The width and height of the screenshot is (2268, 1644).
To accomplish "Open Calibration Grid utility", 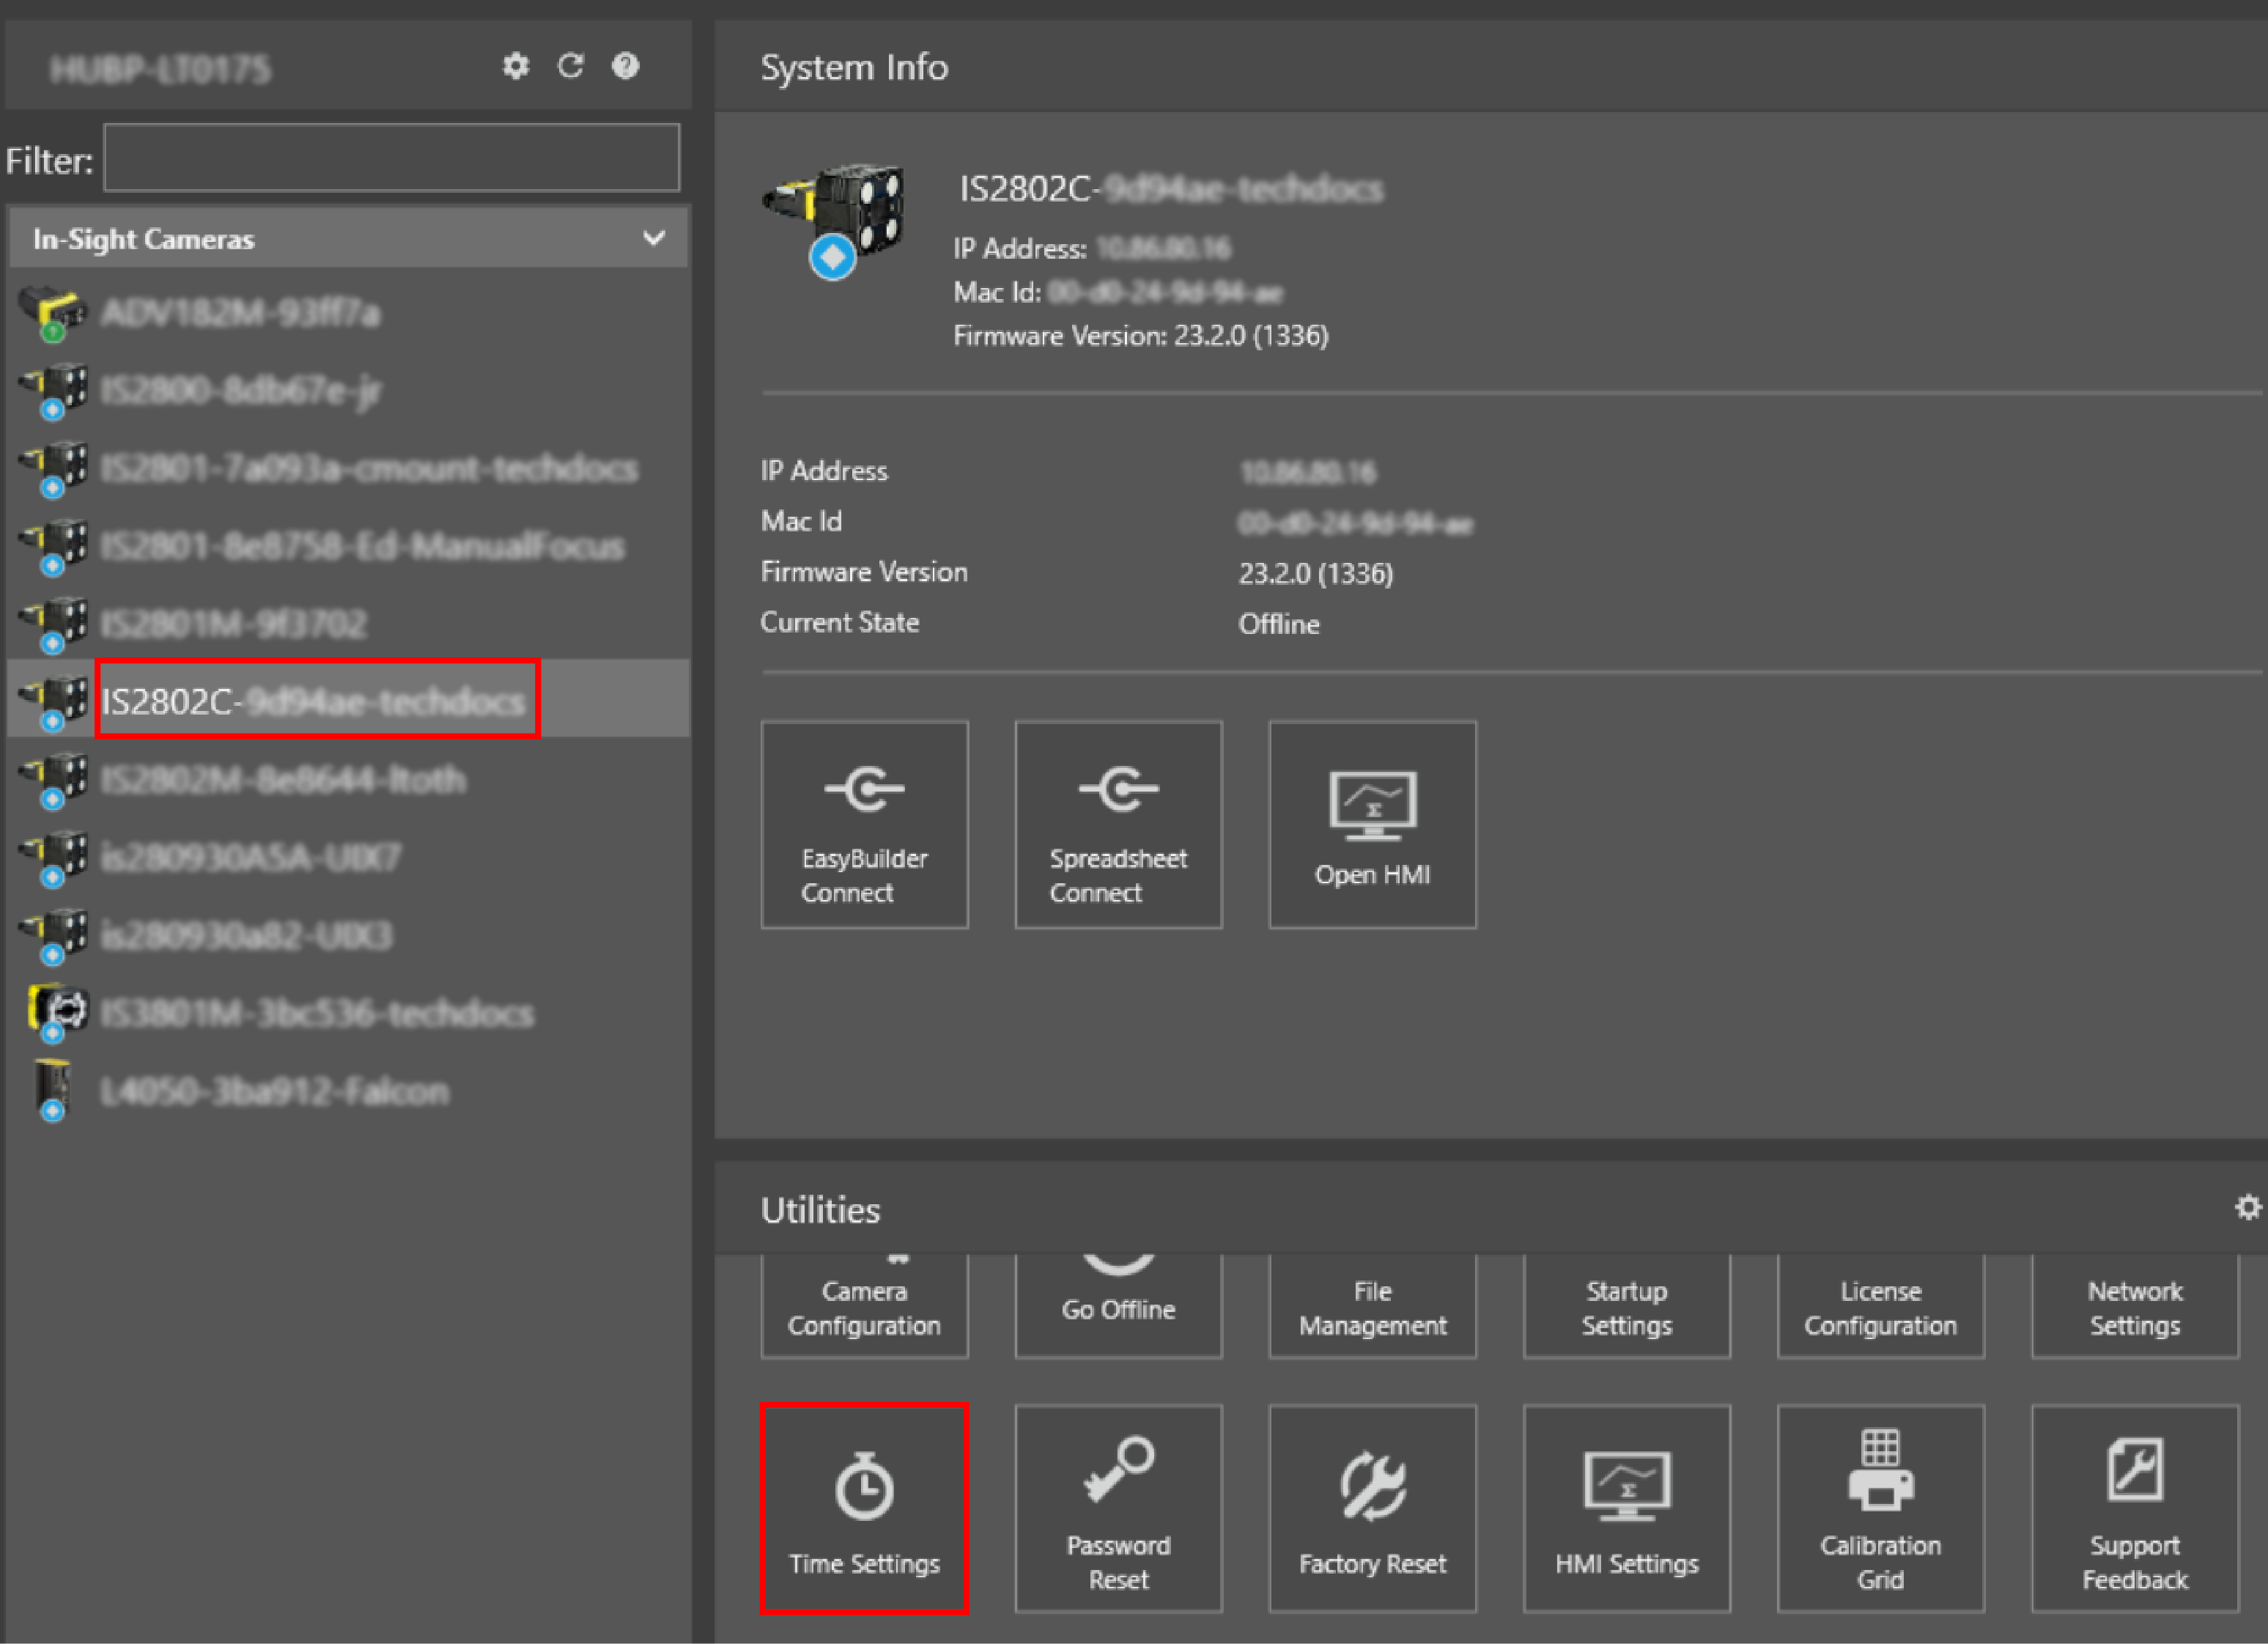I will pos(1880,1508).
